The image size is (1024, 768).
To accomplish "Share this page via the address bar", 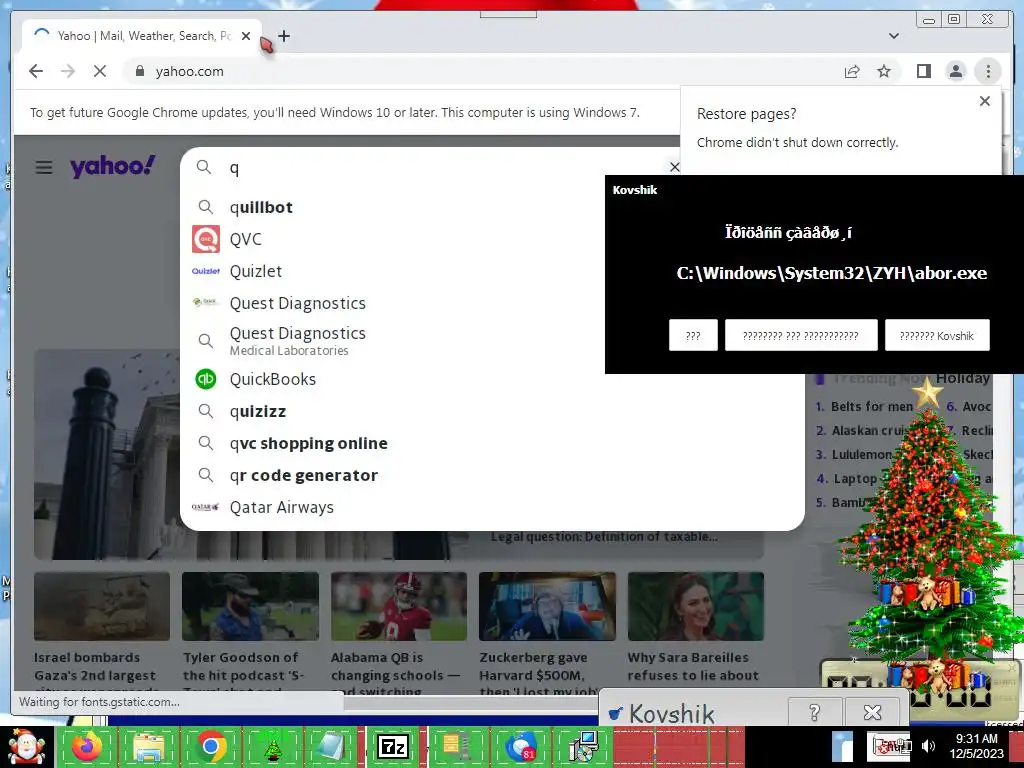I will click(852, 71).
